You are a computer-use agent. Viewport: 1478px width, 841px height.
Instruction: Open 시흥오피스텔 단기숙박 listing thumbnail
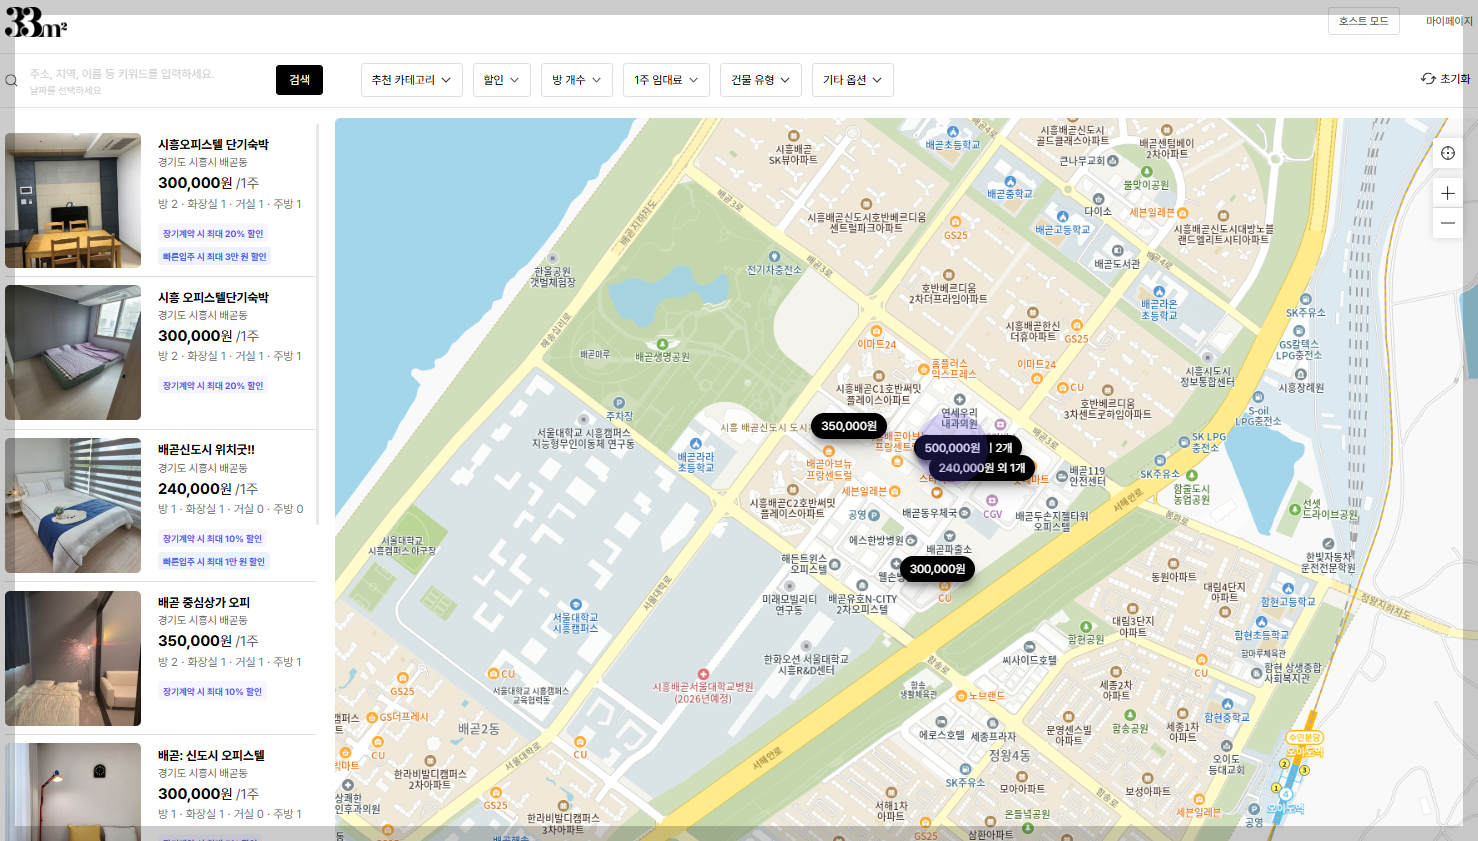tap(73, 200)
